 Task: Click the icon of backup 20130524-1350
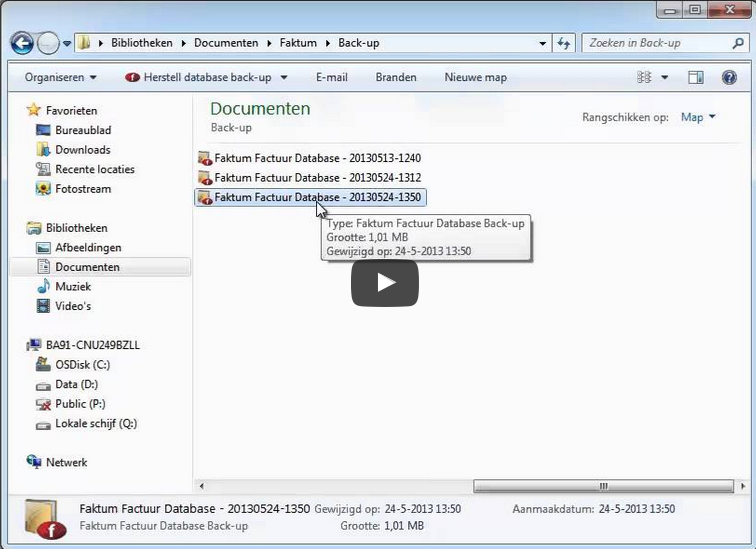coord(205,197)
